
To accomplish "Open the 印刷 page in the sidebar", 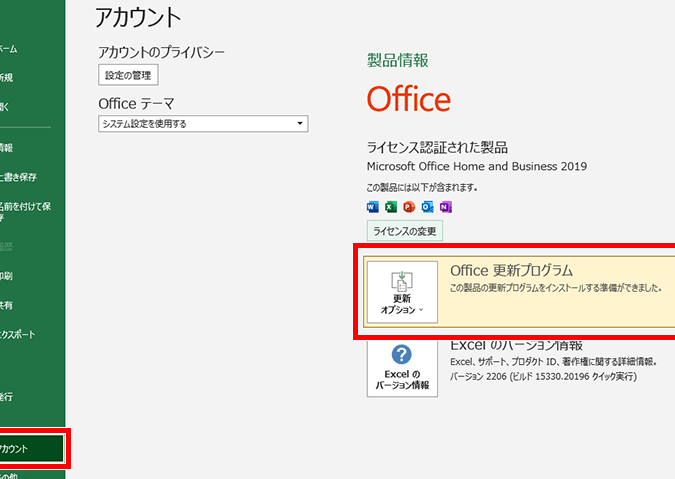I will (8, 276).
